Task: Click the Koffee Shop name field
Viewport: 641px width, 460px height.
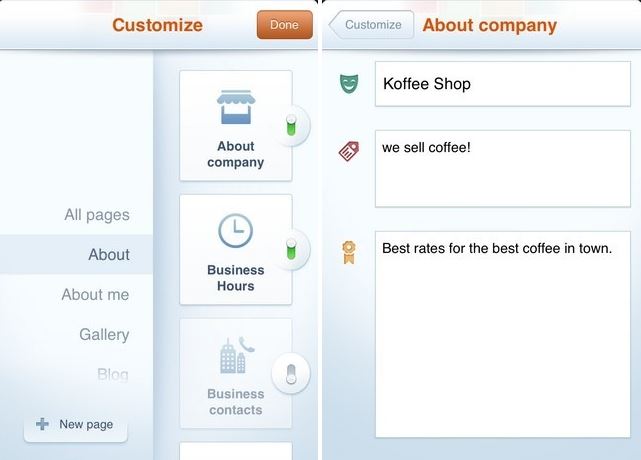Action: point(503,84)
